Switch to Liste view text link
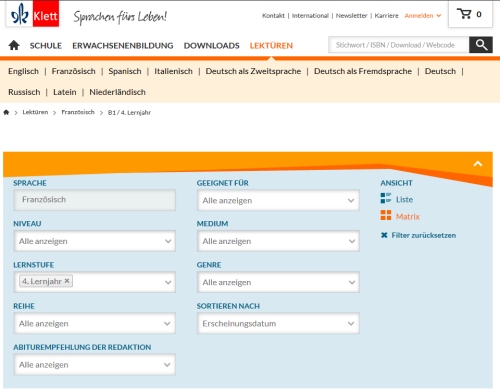 [x=404, y=199]
